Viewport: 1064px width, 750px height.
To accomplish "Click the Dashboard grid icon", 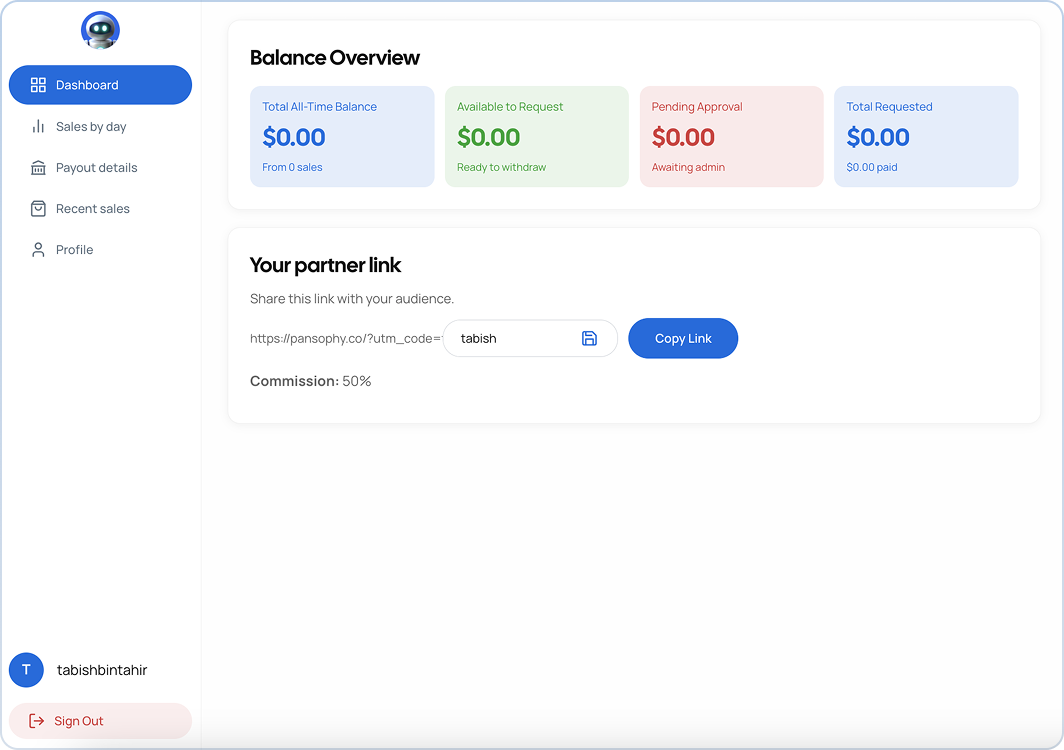I will pyautogui.click(x=38, y=85).
